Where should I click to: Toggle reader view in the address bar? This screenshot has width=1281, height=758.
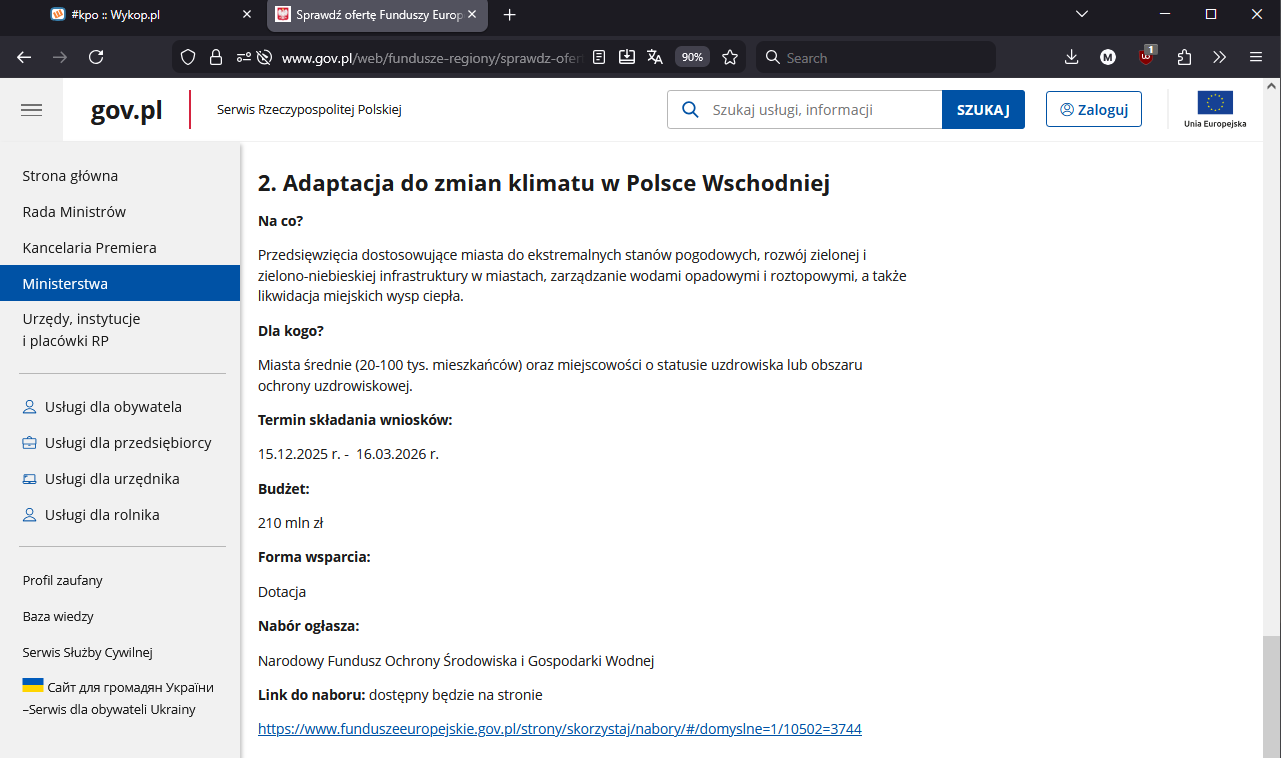(x=599, y=57)
